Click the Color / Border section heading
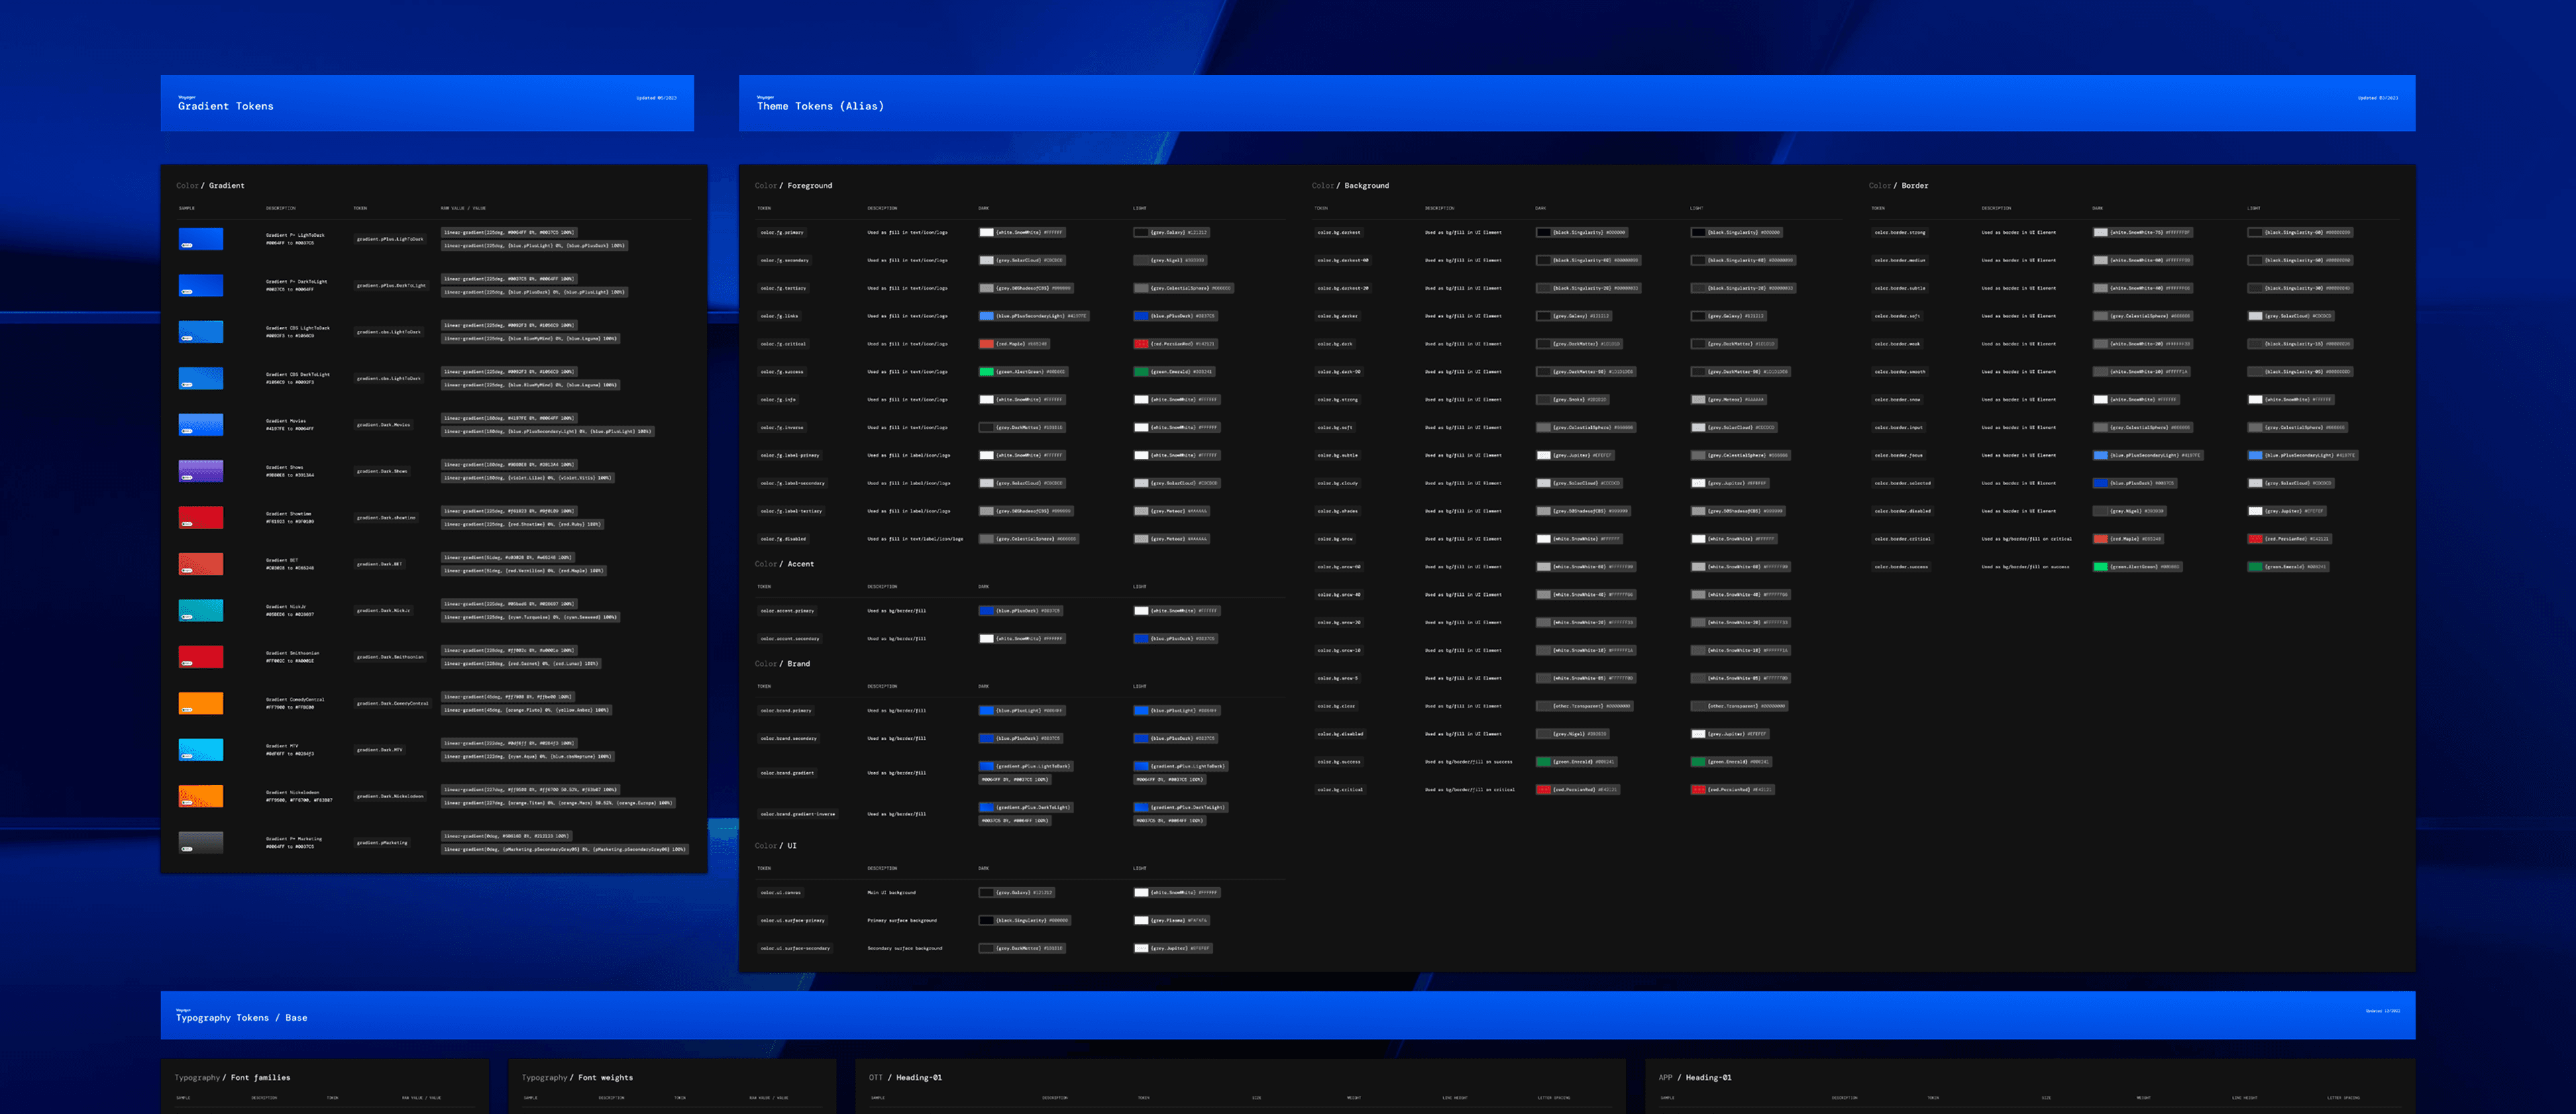 click(1898, 185)
